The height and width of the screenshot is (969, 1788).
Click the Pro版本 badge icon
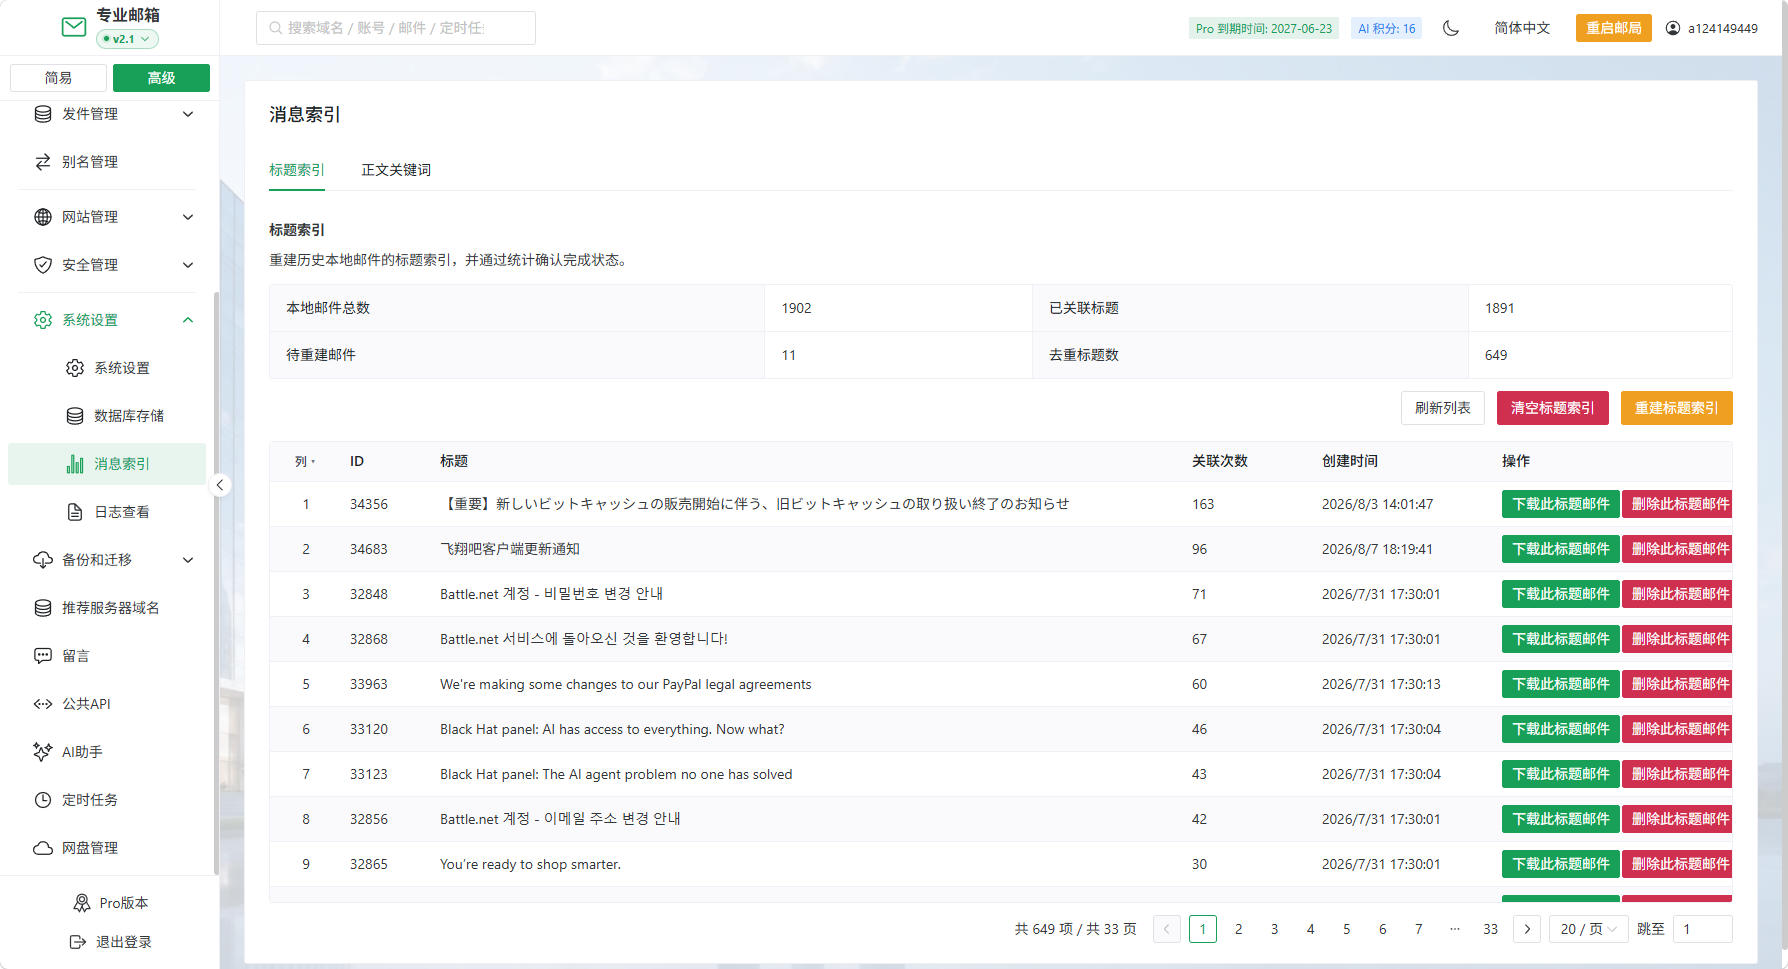[82, 903]
